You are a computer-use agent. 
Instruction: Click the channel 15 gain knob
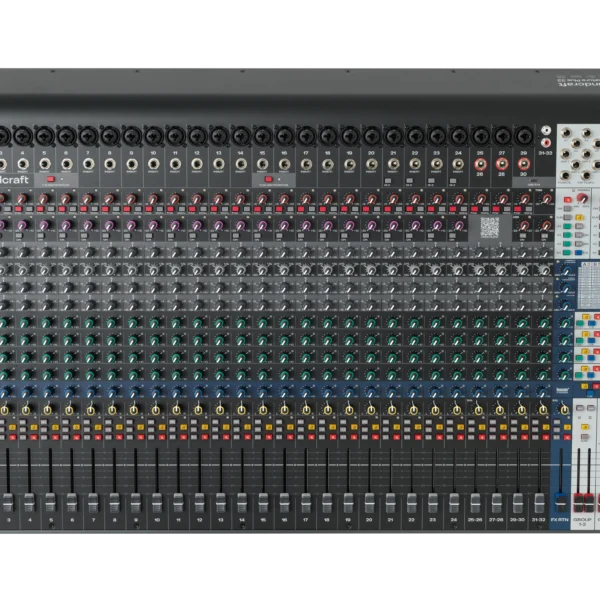click(262, 198)
